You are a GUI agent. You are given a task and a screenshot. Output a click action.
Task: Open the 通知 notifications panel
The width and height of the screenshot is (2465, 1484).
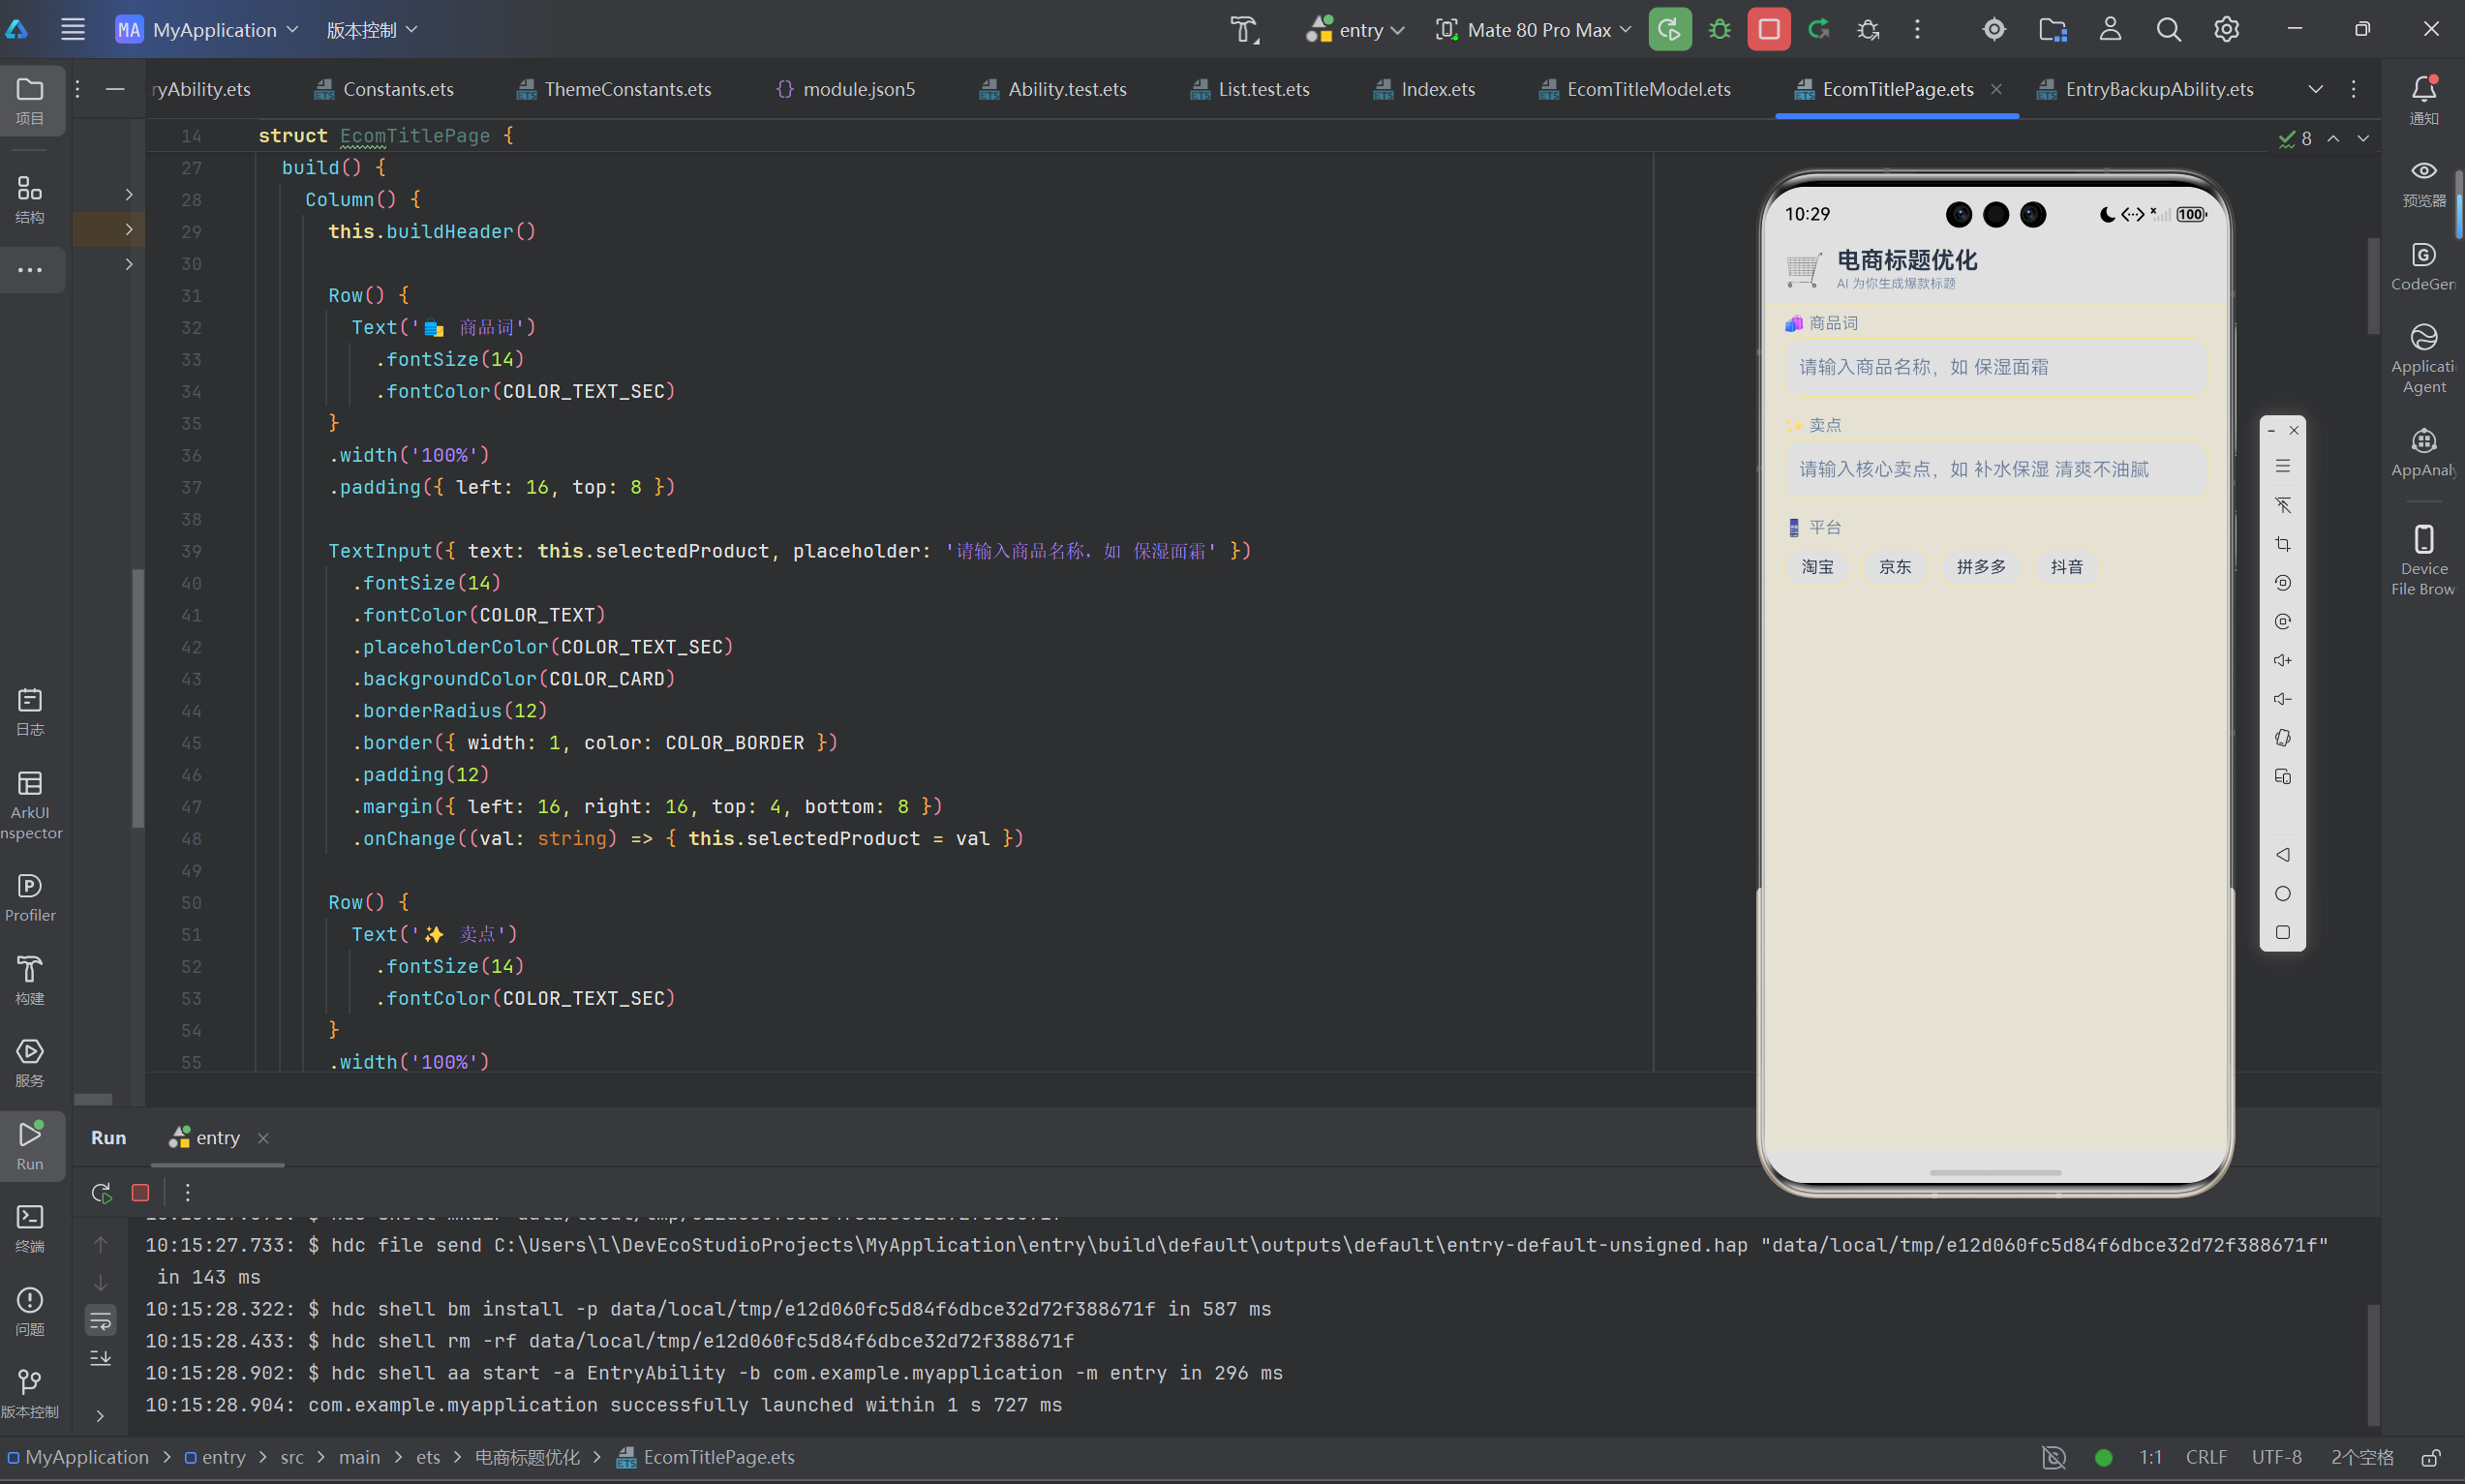[2424, 100]
